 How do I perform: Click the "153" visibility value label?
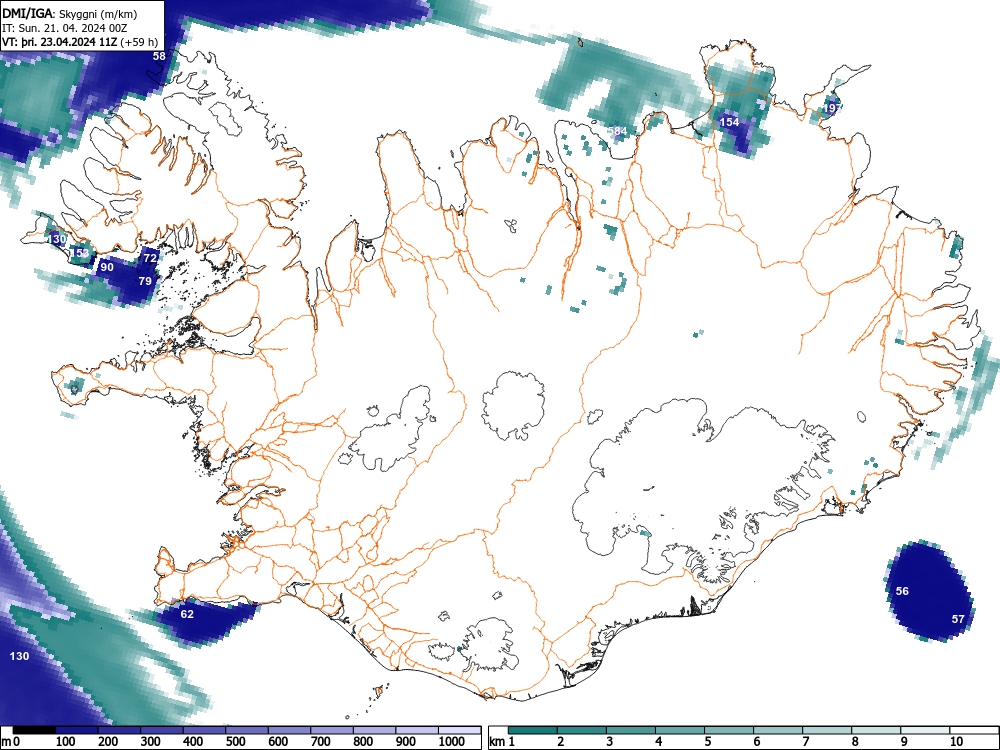click(x=80, y=253)
